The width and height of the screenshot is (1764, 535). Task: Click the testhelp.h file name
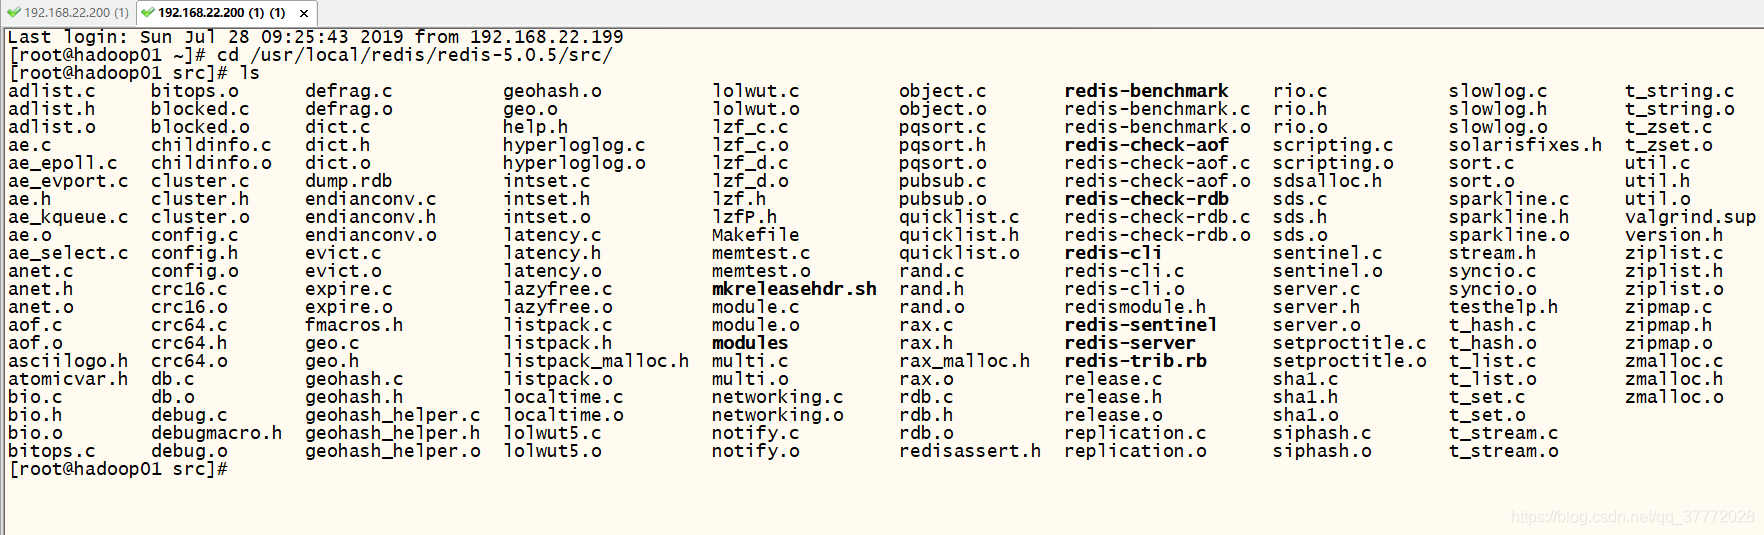point(1503,307)
